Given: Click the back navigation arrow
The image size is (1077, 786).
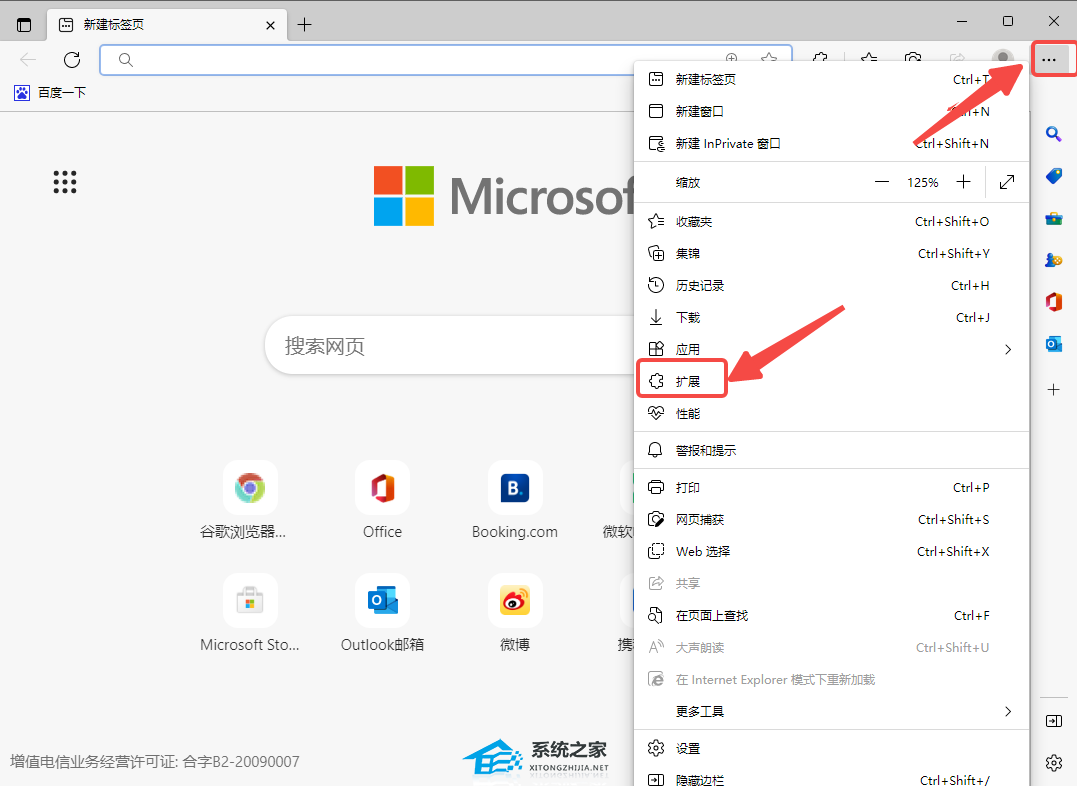Looking at the screenshot, I should point(28,60).
